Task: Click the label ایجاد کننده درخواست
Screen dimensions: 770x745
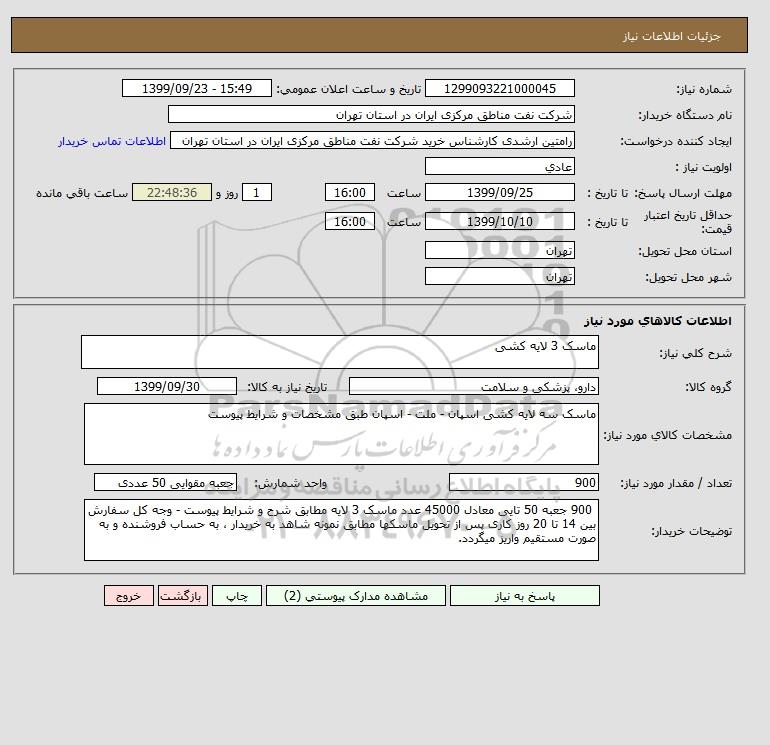Action: click(676, 141)
